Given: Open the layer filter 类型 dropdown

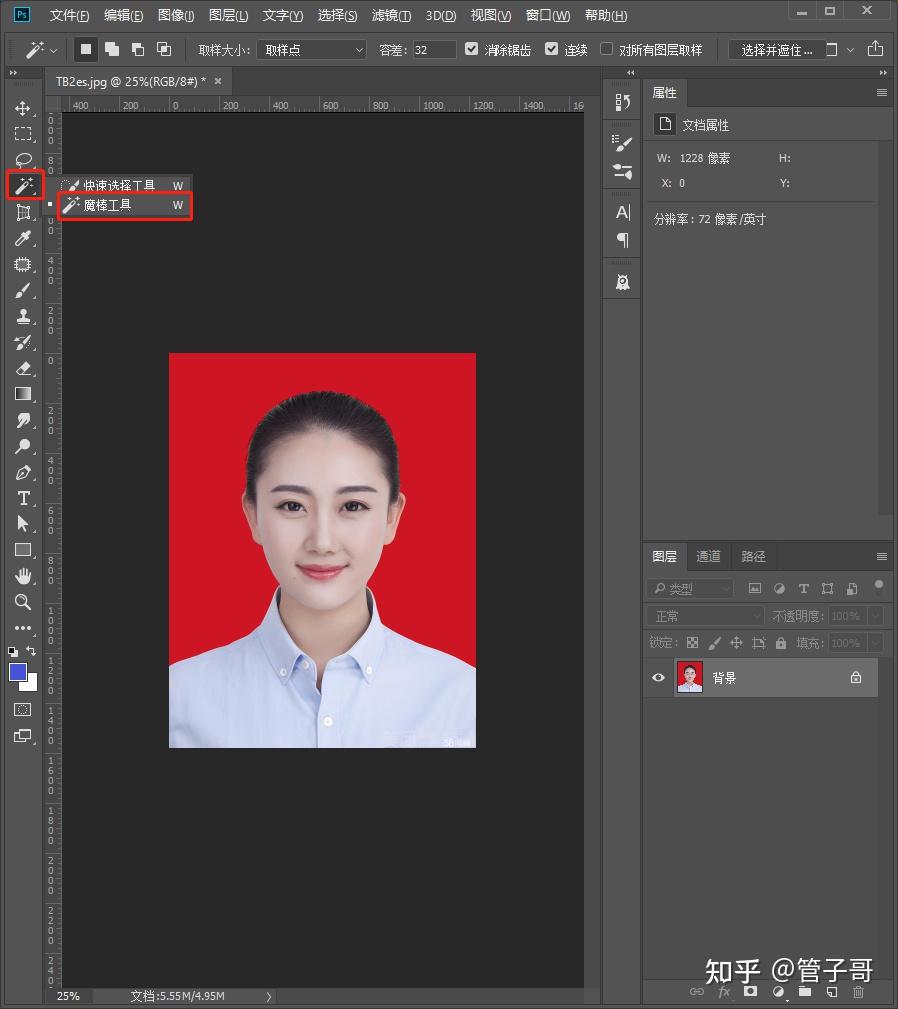Looking at the screenshot, I should pyautogui.click(x=690, y=588).
